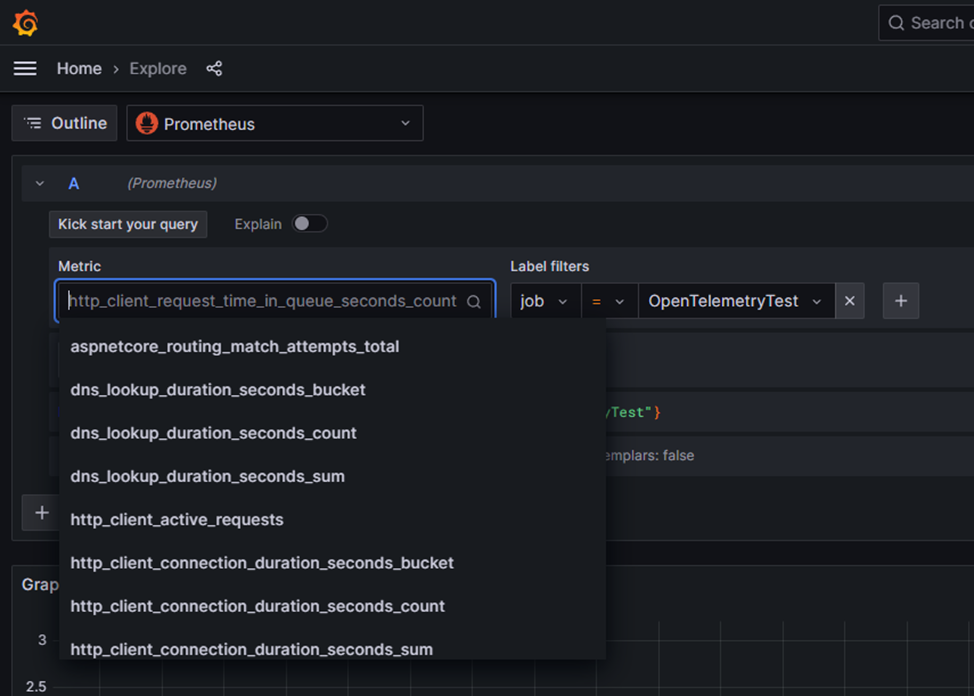Click the search icon in the top Search bar
974x696 pixels.
tap(896, 23)
